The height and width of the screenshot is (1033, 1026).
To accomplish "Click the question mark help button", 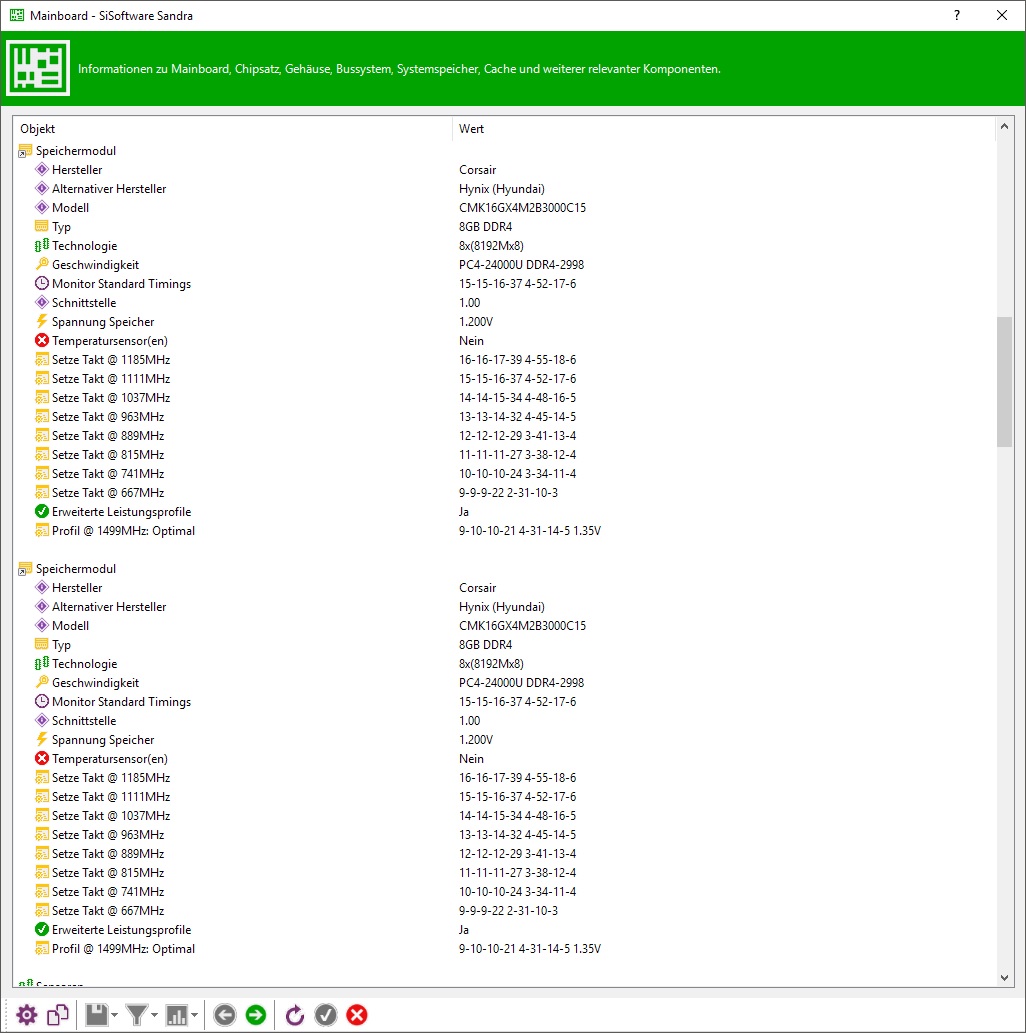I will (x=957, y=15).
